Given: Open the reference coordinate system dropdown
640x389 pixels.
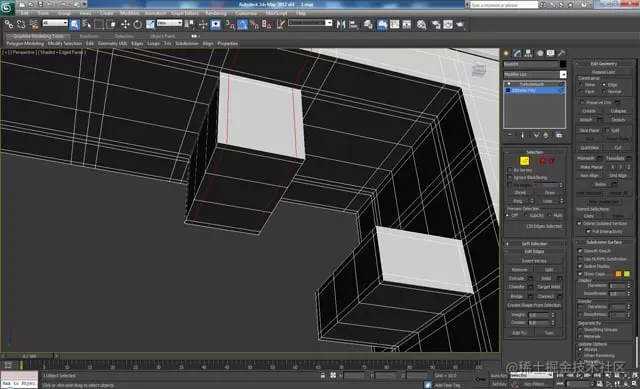Looking at the screenshot, I should 169,23.
